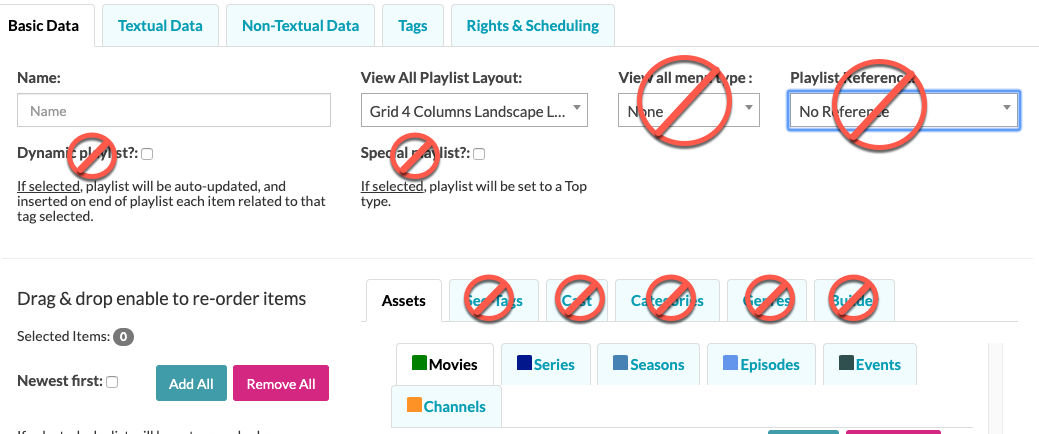Viewport: 1039px width, 434px height.
Task: Toggle the Special playlist checkbox
Action: (x=479, y=154)
